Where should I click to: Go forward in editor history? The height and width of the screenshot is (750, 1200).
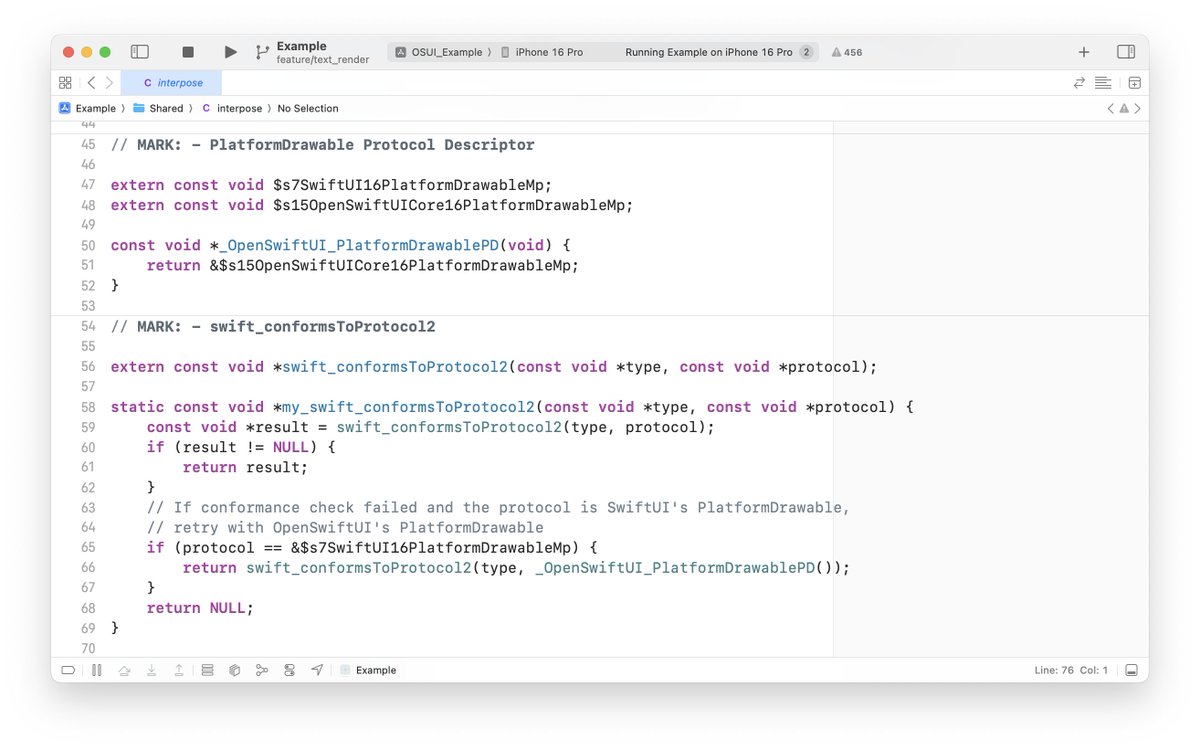(109, 83)
